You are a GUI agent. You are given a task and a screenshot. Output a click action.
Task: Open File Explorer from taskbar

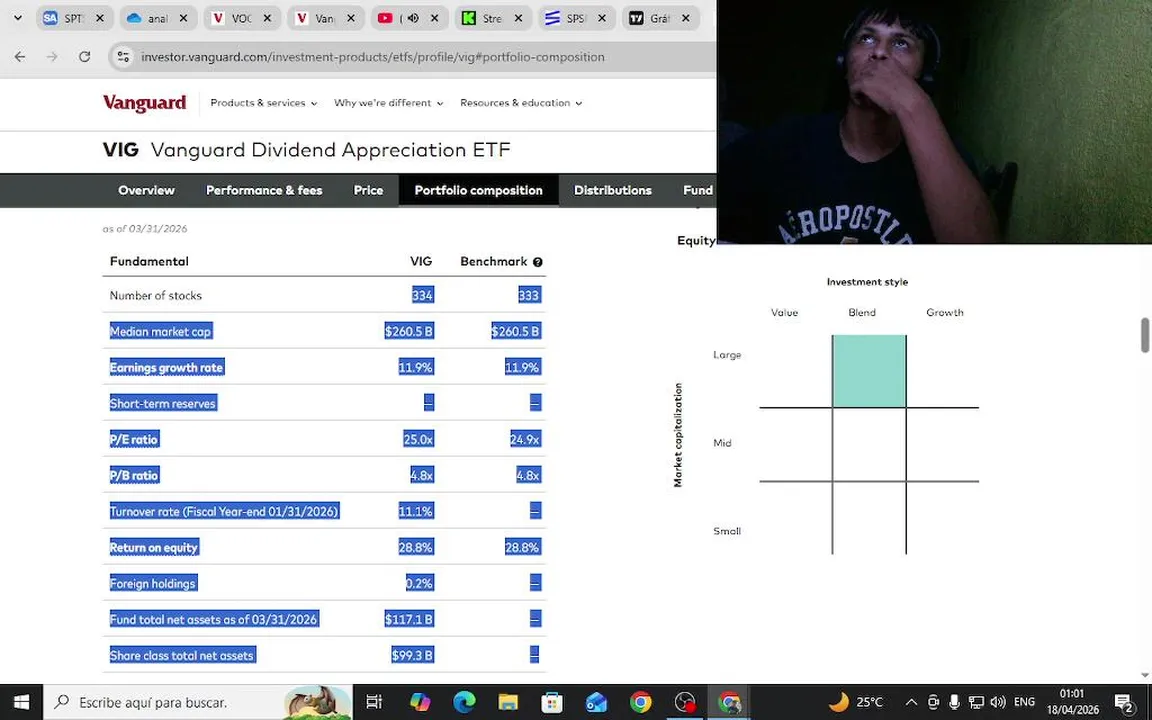(508, 702)
